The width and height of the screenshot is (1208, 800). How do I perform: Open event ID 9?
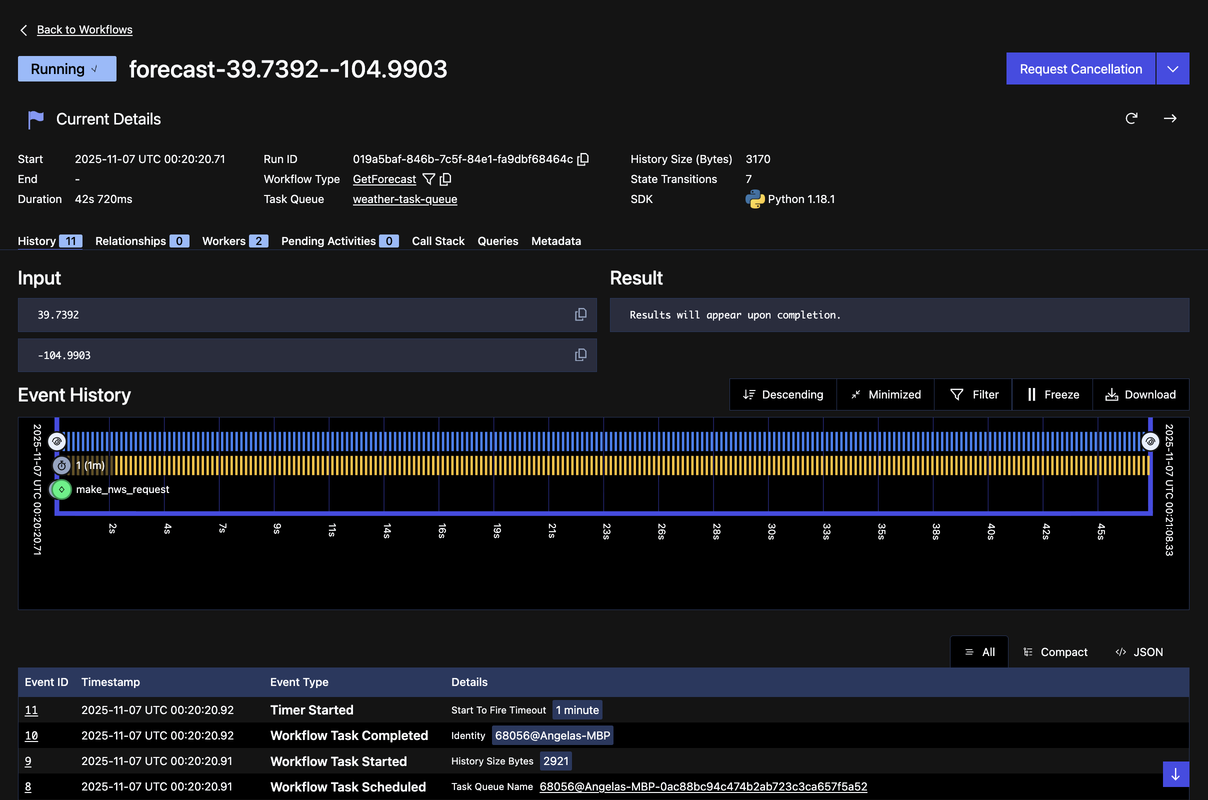pos(28,761)
